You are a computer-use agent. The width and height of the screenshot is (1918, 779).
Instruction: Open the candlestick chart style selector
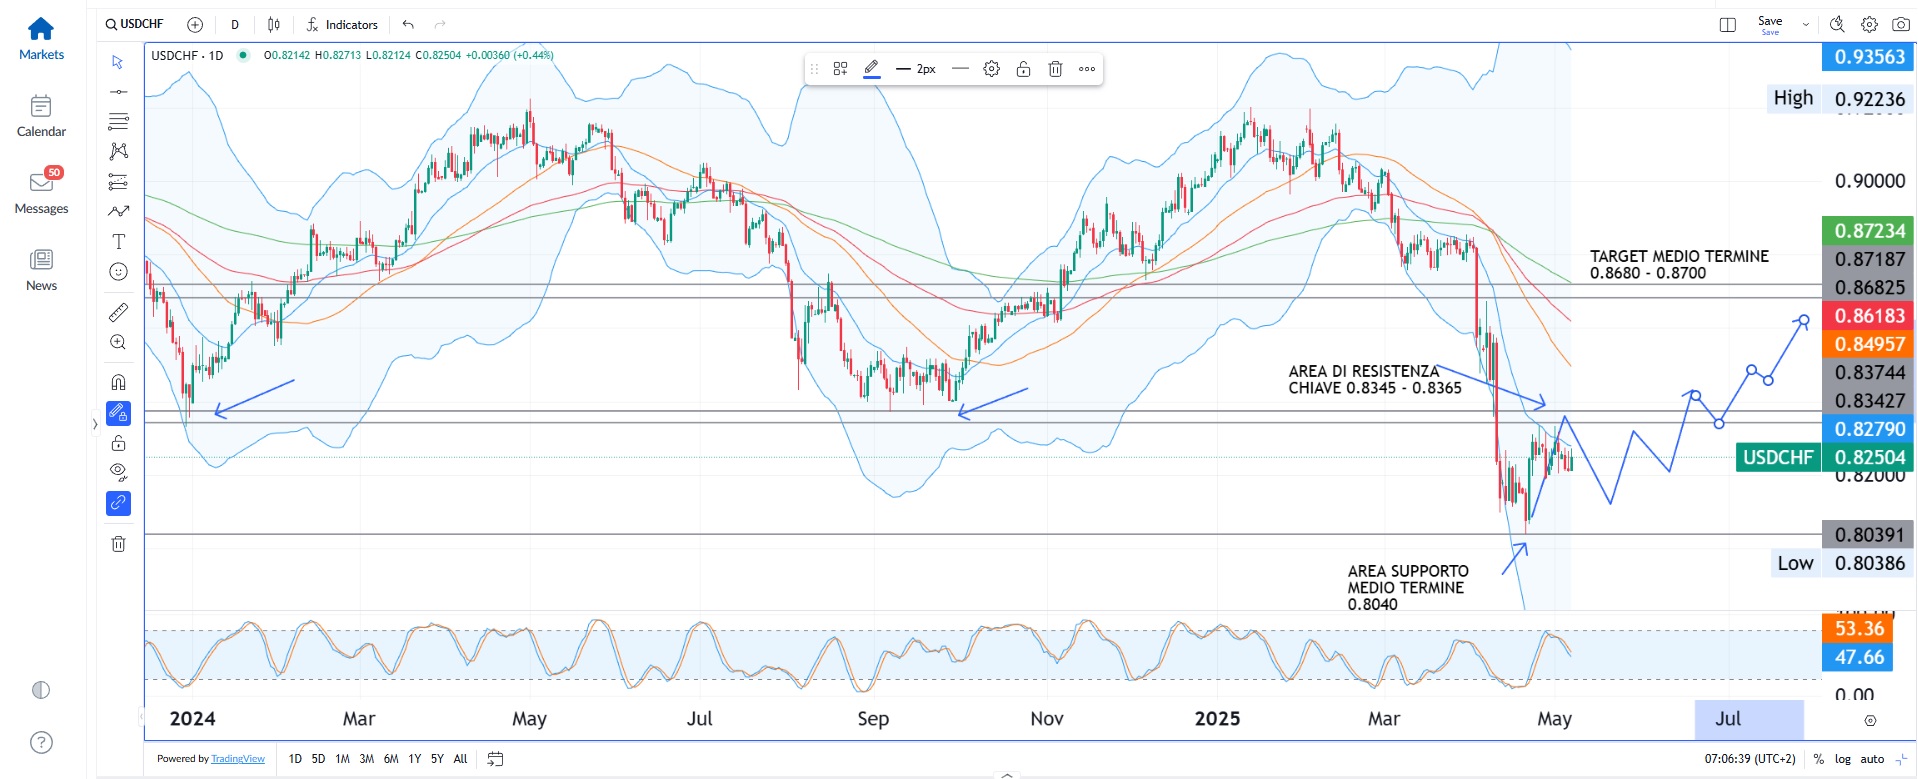pos(274,25)
